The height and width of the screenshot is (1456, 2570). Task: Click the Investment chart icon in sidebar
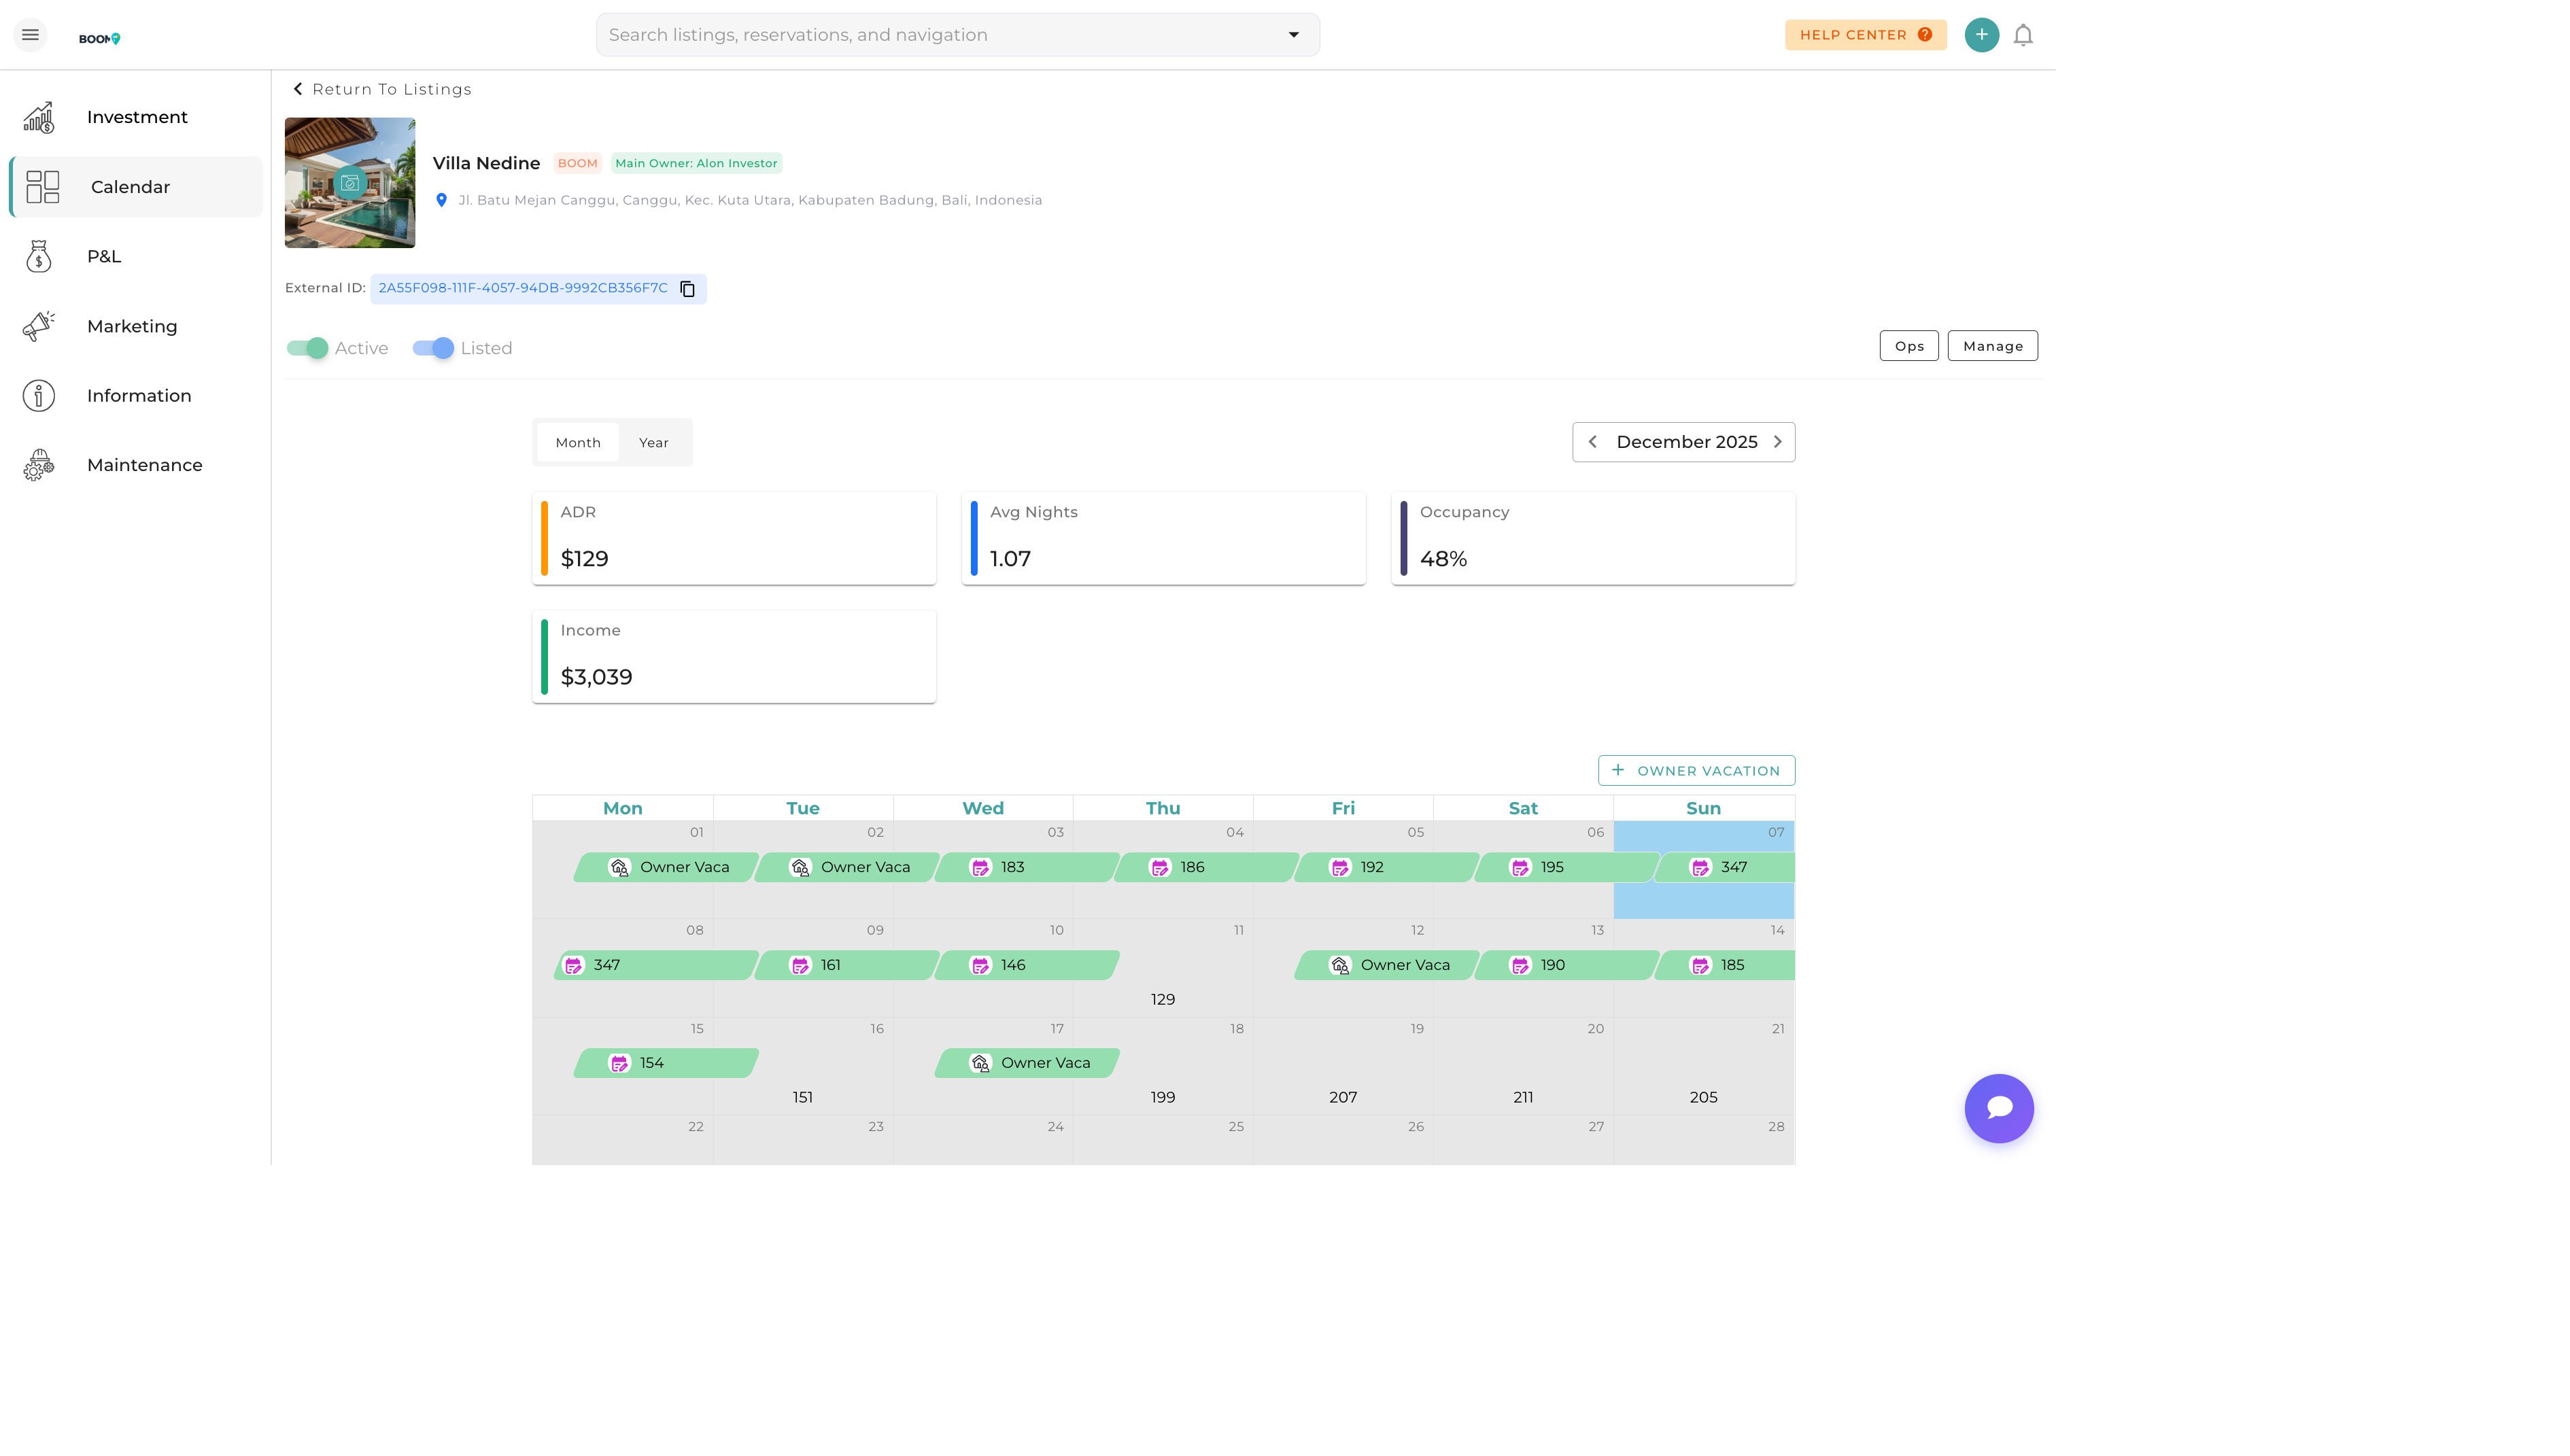tap(39, 117)
